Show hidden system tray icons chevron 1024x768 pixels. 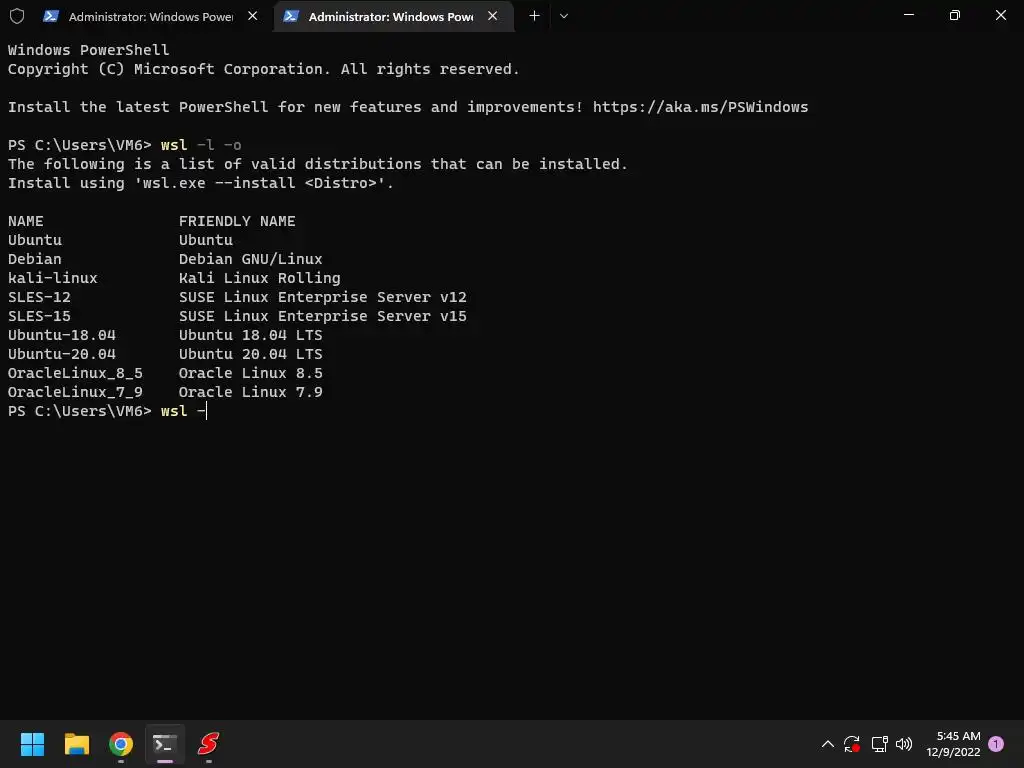[x=827, y=744]
